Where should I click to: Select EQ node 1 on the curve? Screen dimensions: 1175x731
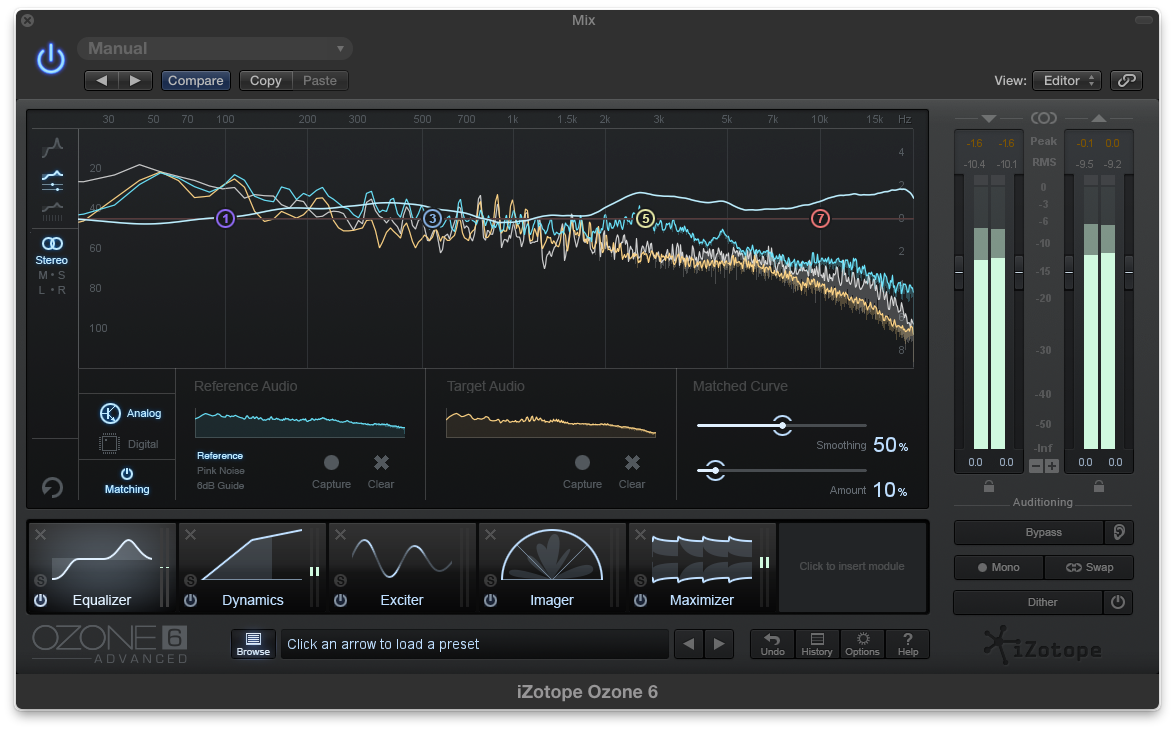pos(226,218)
